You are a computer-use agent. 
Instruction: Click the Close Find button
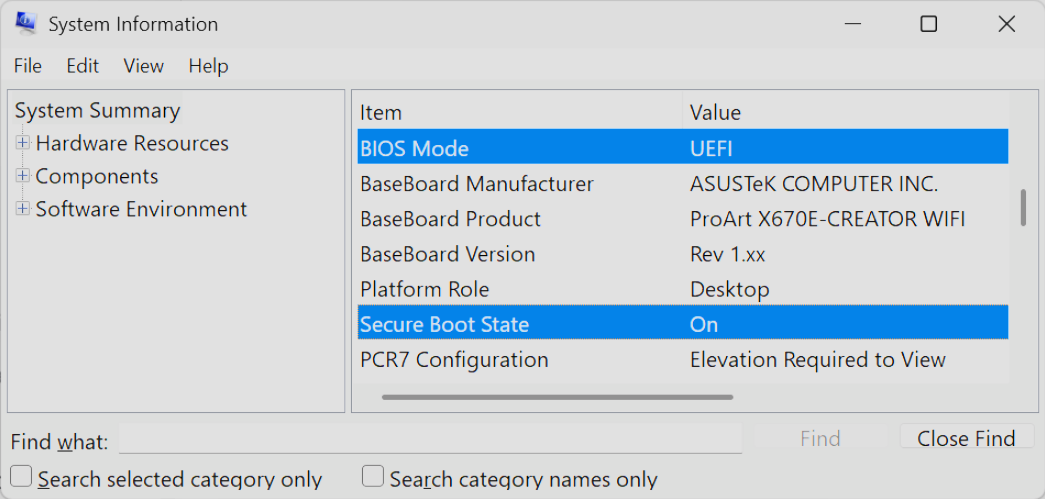pyautogui.click(x=965, y=438)
